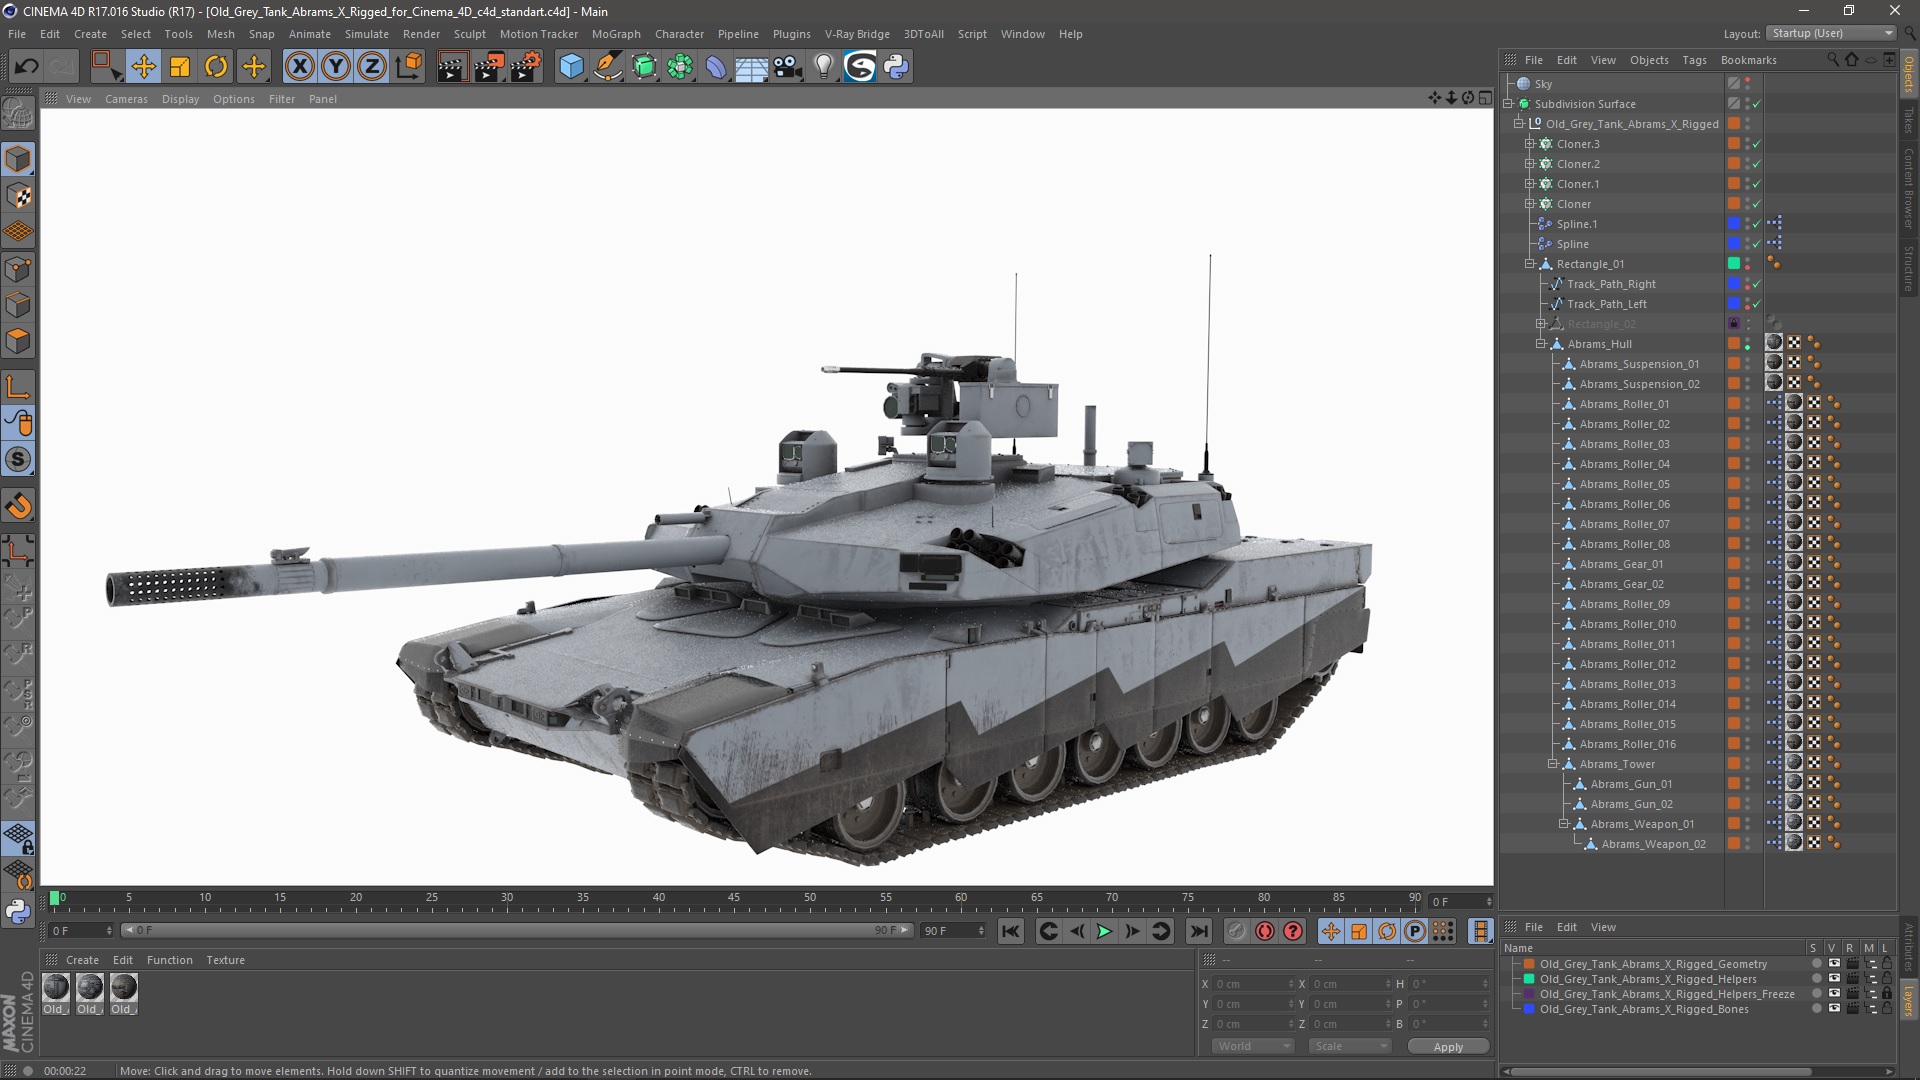Select the Rotate tool
The height and width of the screenshot is (1080, 1920).
(x=216, y=67)
